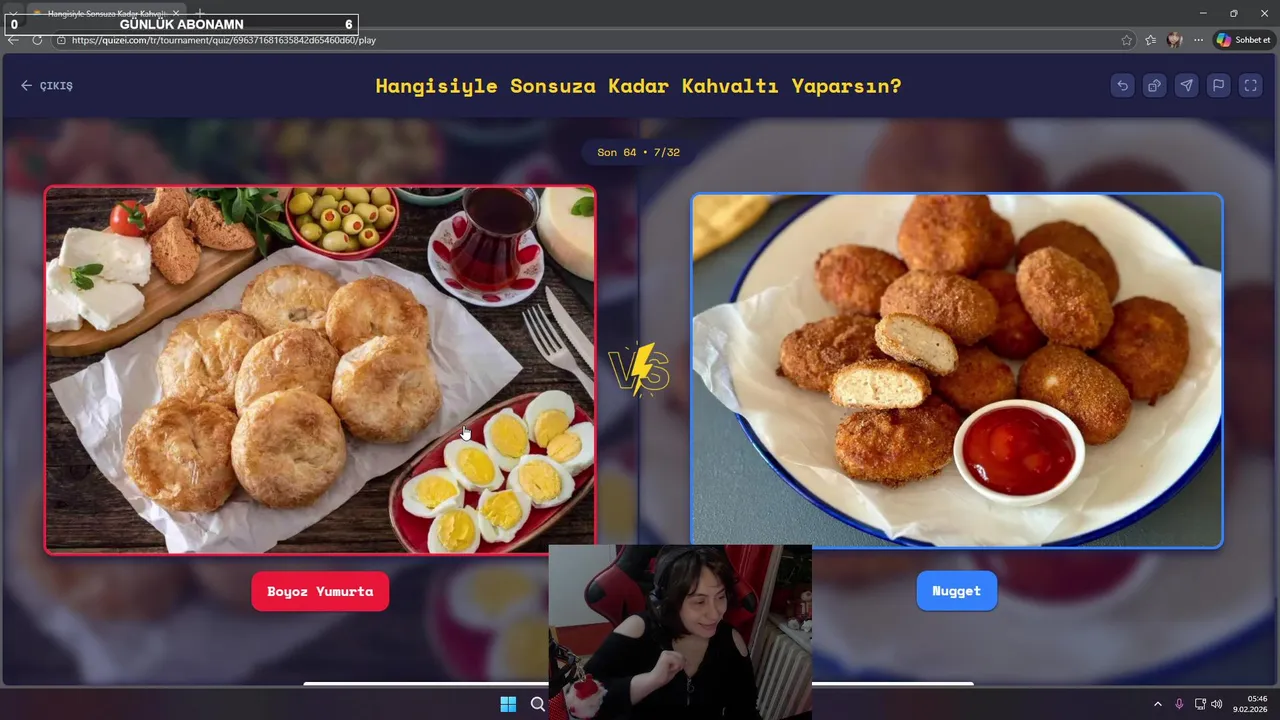The width and height of the screenshot is (1280, 720).
Task: Click the browser address bar URL
Action: pyautogui.click(x=224, y=40)
